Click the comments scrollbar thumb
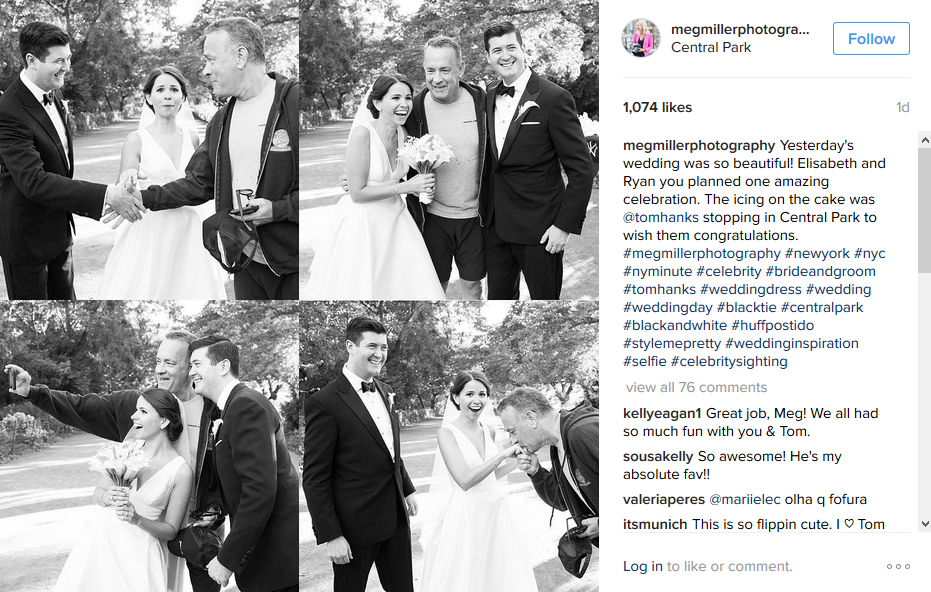The image size is (931, 592). [924, 211]
